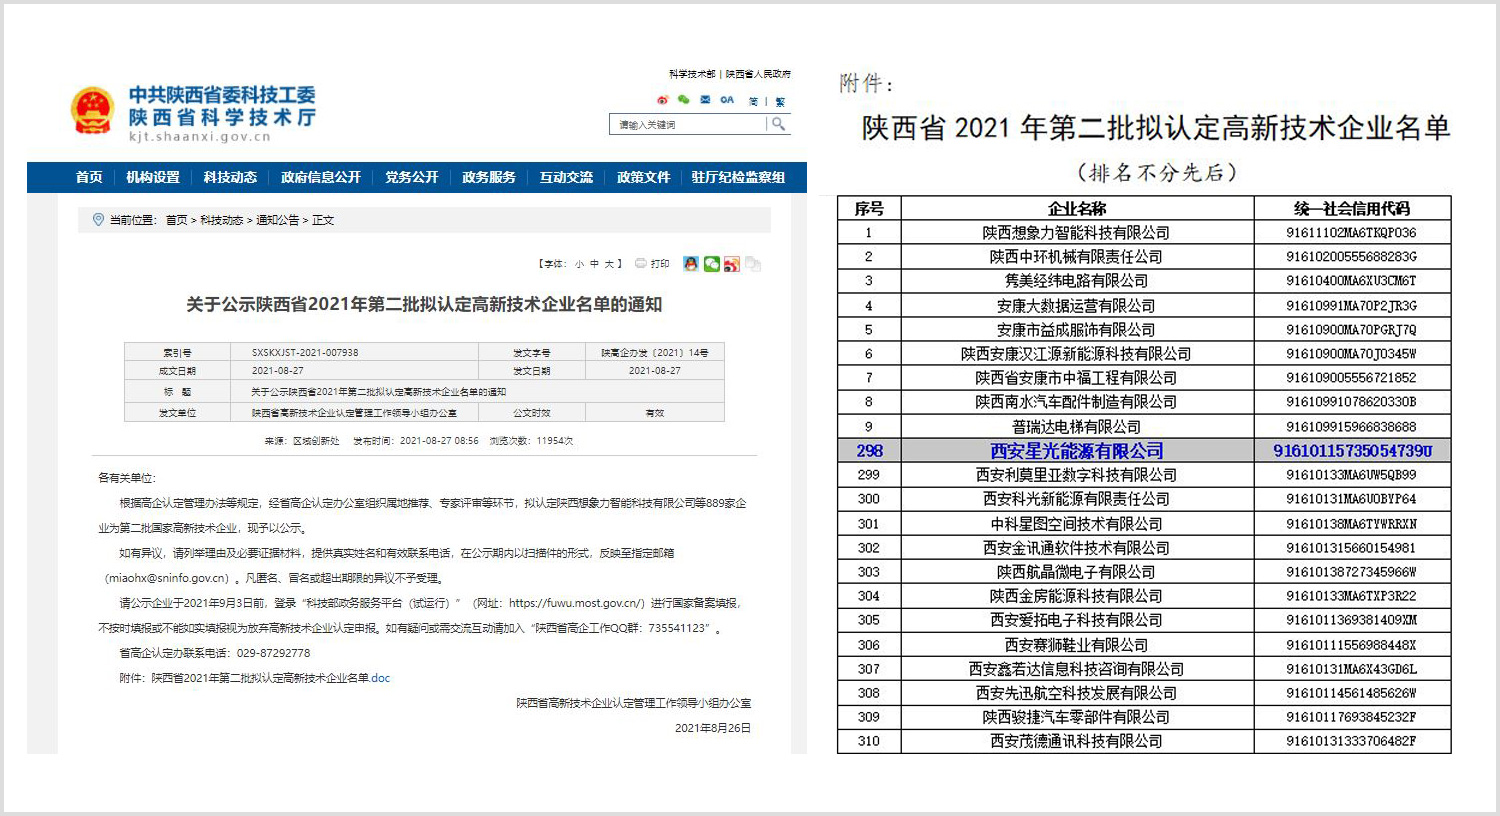Click the company 安康大数据运营有限公司
Image resolution: width=1500 pixels, height=816 pixels.
click(x=1076, y=306)
